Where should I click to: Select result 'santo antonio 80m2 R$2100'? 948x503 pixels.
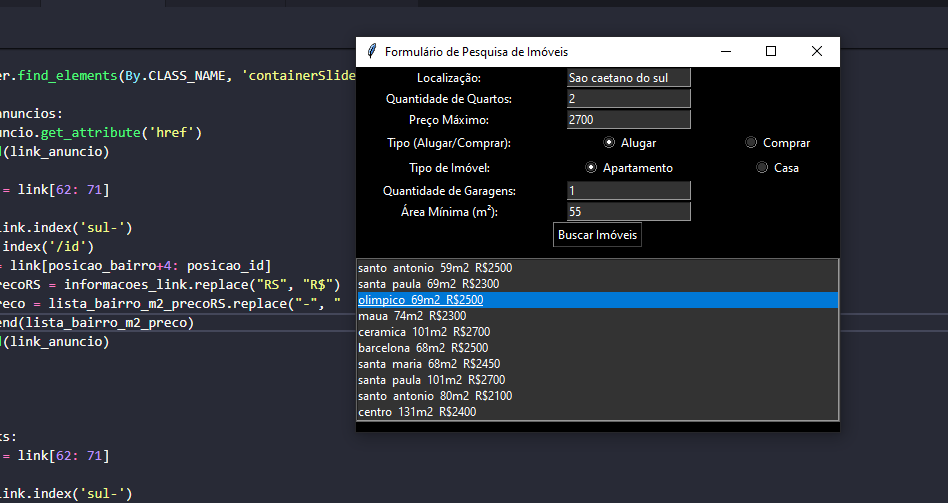(597, 396)
